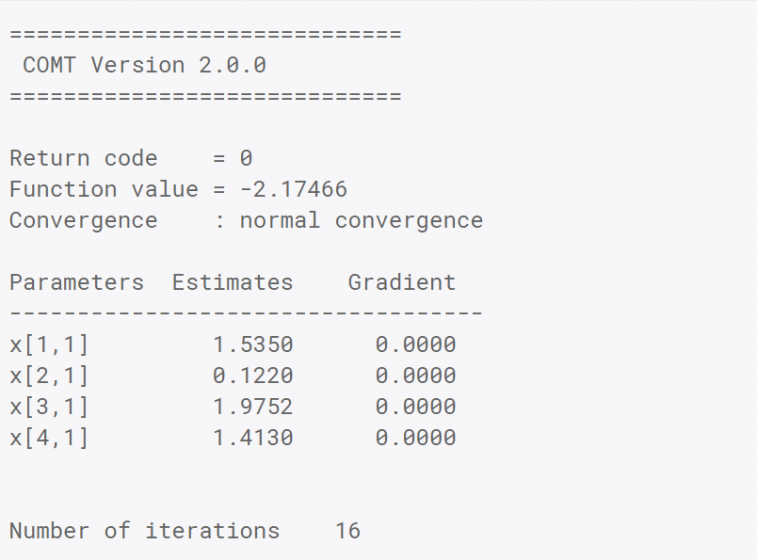Click the 'Number of iterations' label

click(x=144, y=531)
